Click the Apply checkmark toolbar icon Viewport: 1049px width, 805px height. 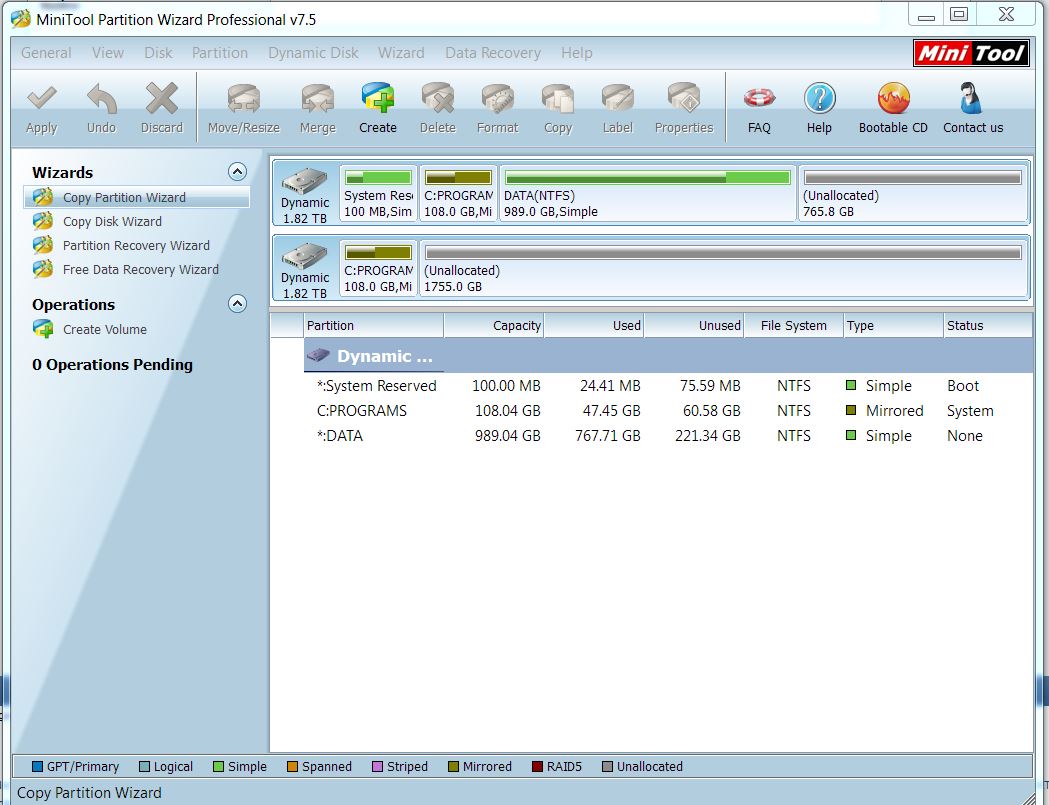point(41,100)
